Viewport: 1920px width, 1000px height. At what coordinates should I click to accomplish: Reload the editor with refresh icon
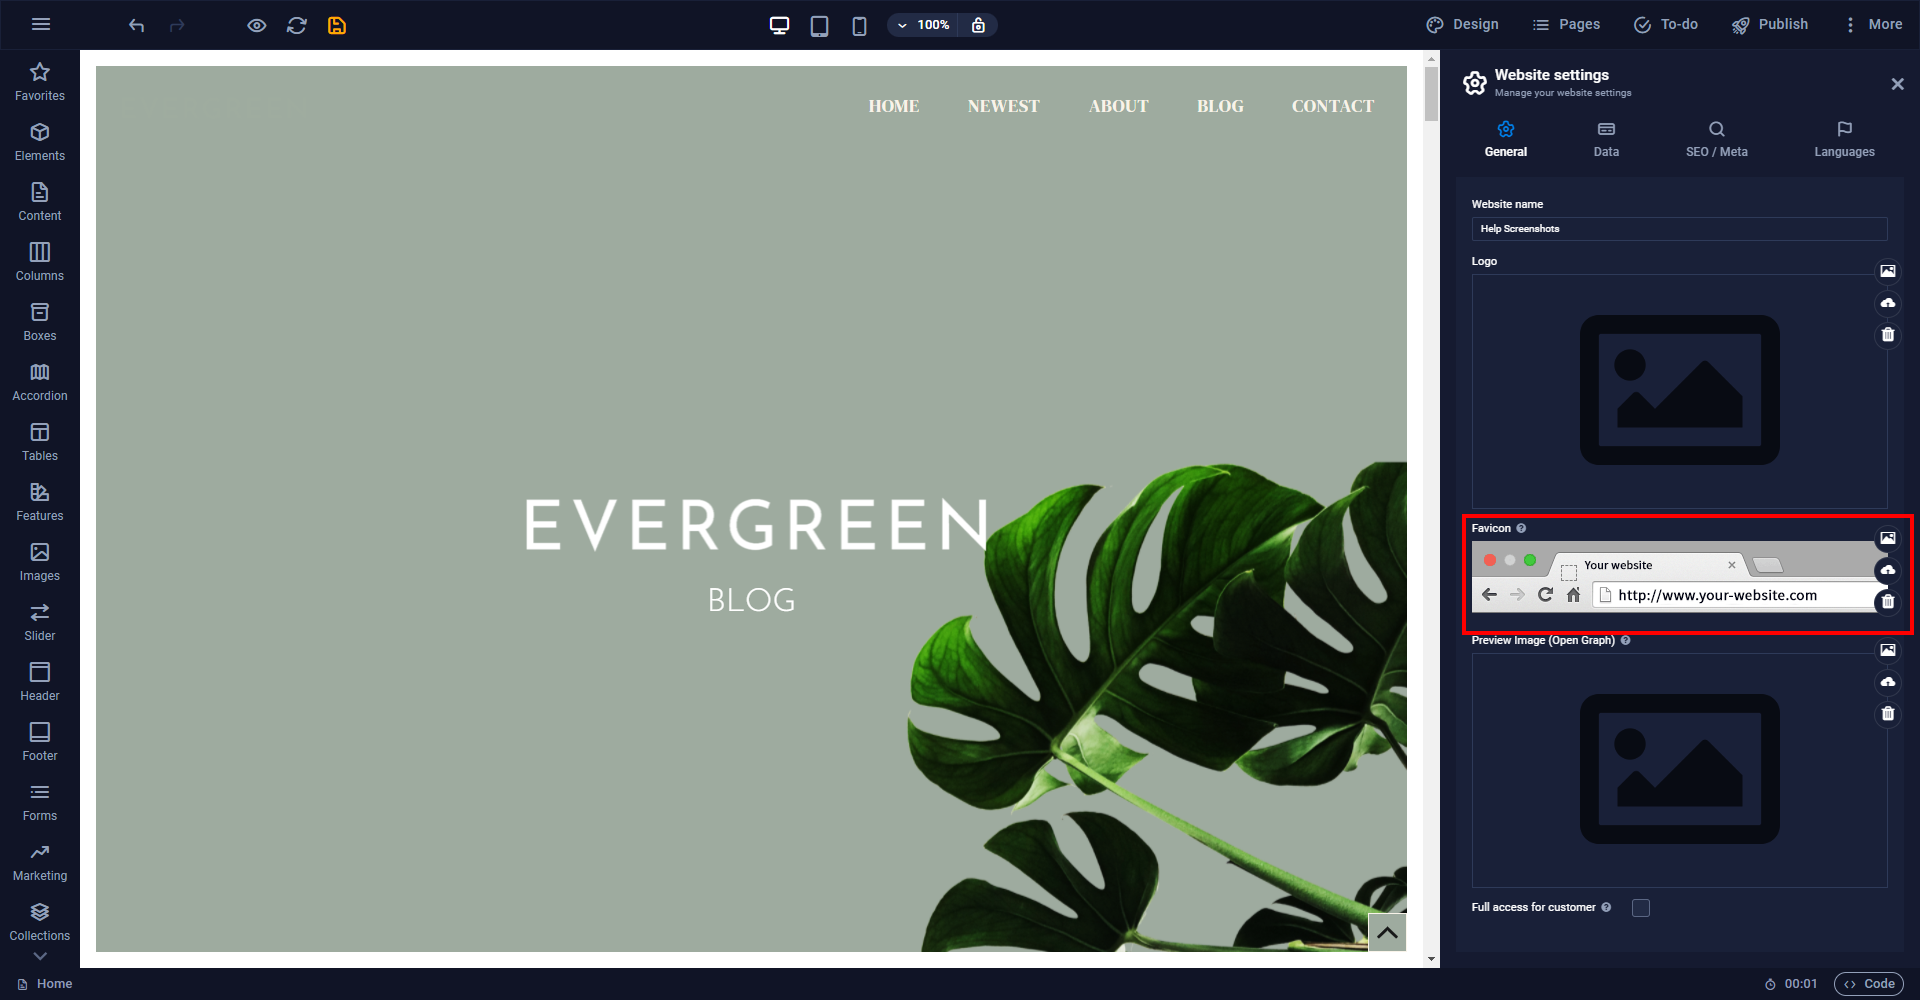297,25
